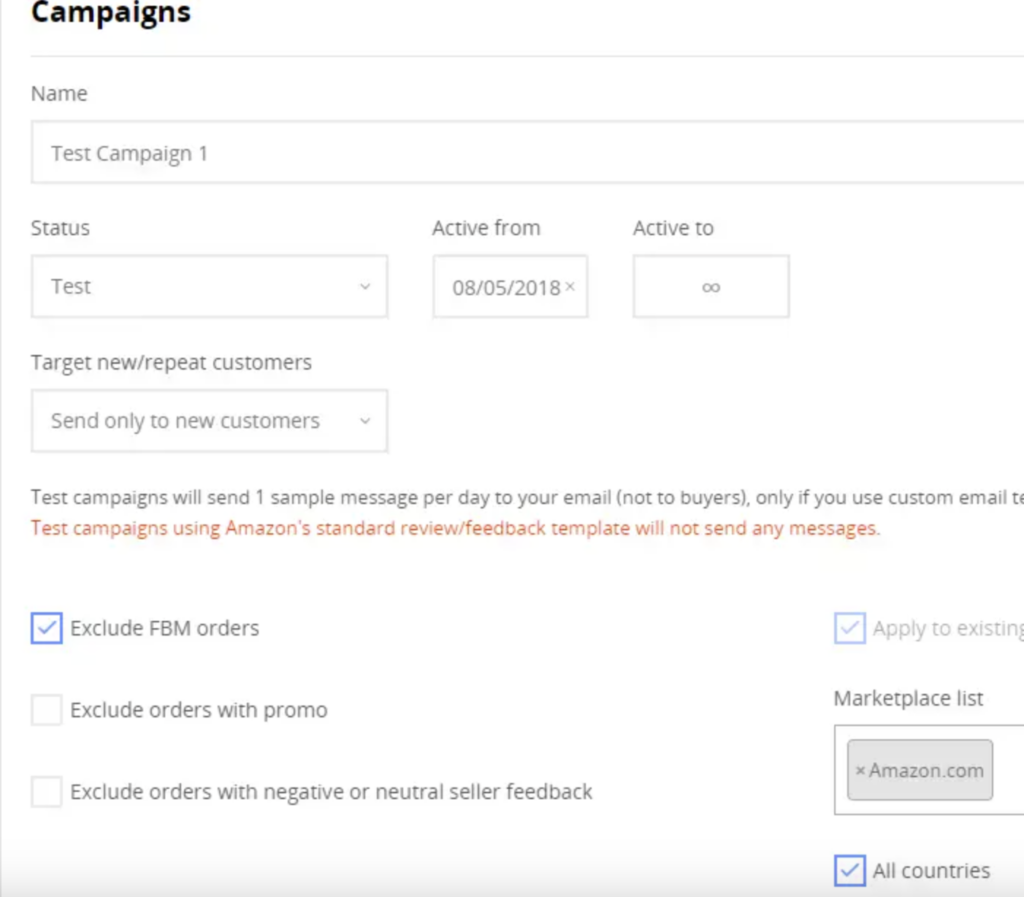Viewport: 1024px width, 897px height.
Task: Click the All countries label text
Action: [x=931, y=871]
